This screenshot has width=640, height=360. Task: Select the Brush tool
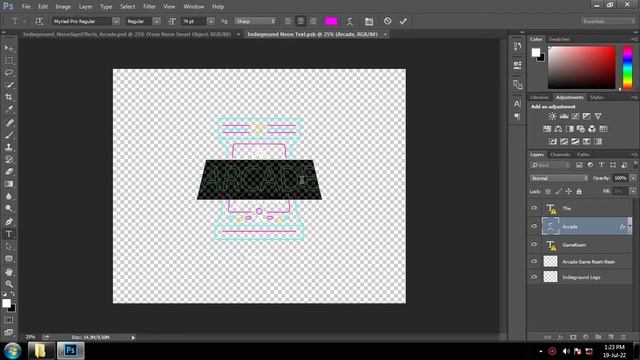[9, 135]
